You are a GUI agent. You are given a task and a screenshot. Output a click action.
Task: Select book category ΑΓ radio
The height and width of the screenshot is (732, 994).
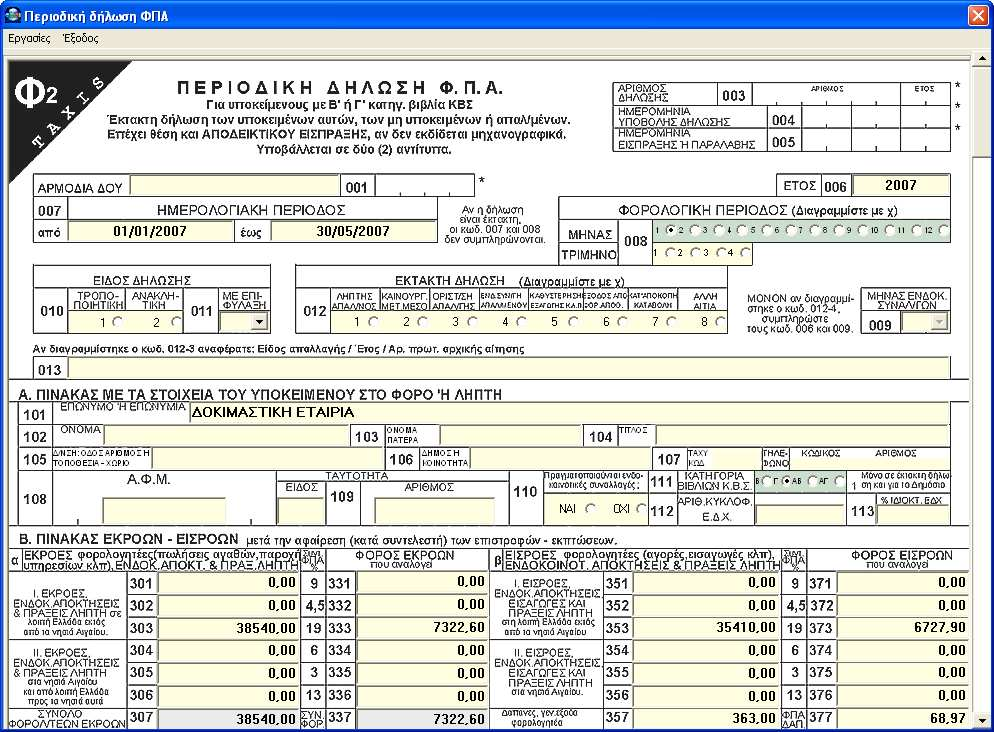click(x=839, y=481)
